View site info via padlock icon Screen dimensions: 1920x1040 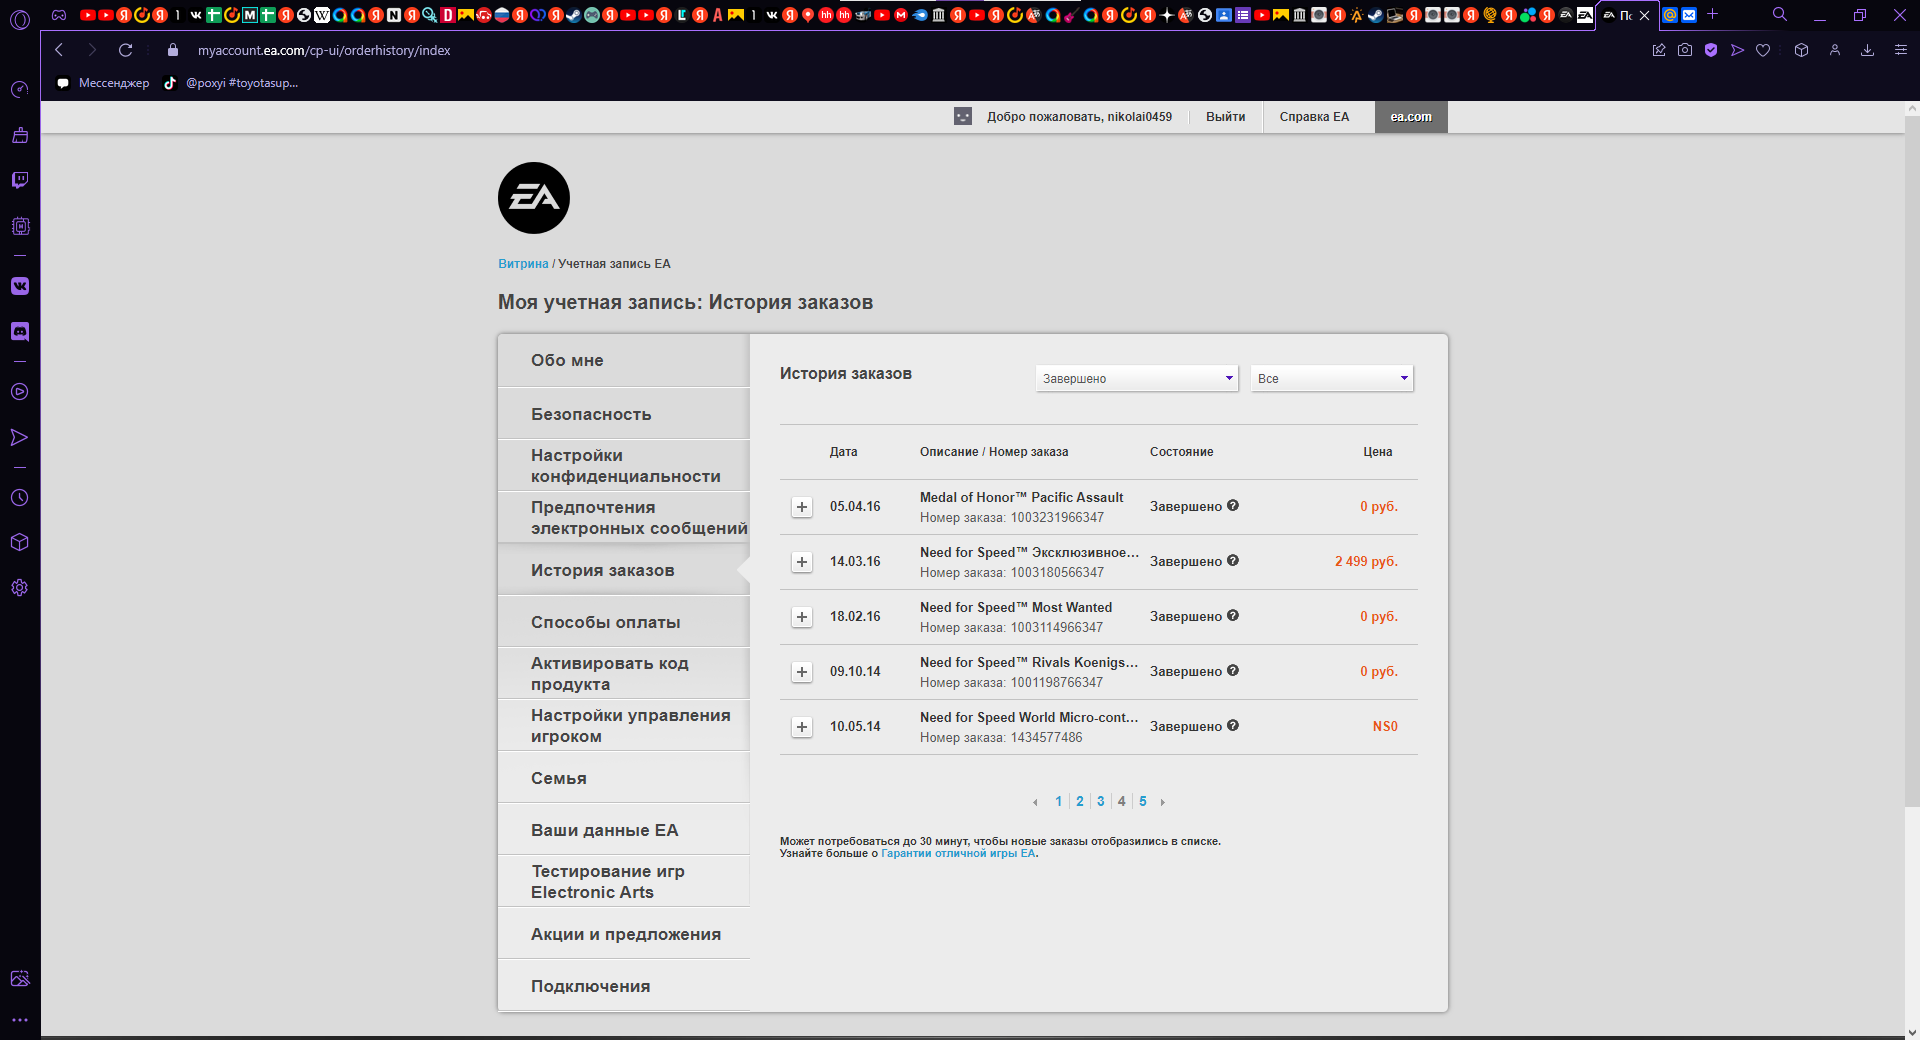coord(173,50)
